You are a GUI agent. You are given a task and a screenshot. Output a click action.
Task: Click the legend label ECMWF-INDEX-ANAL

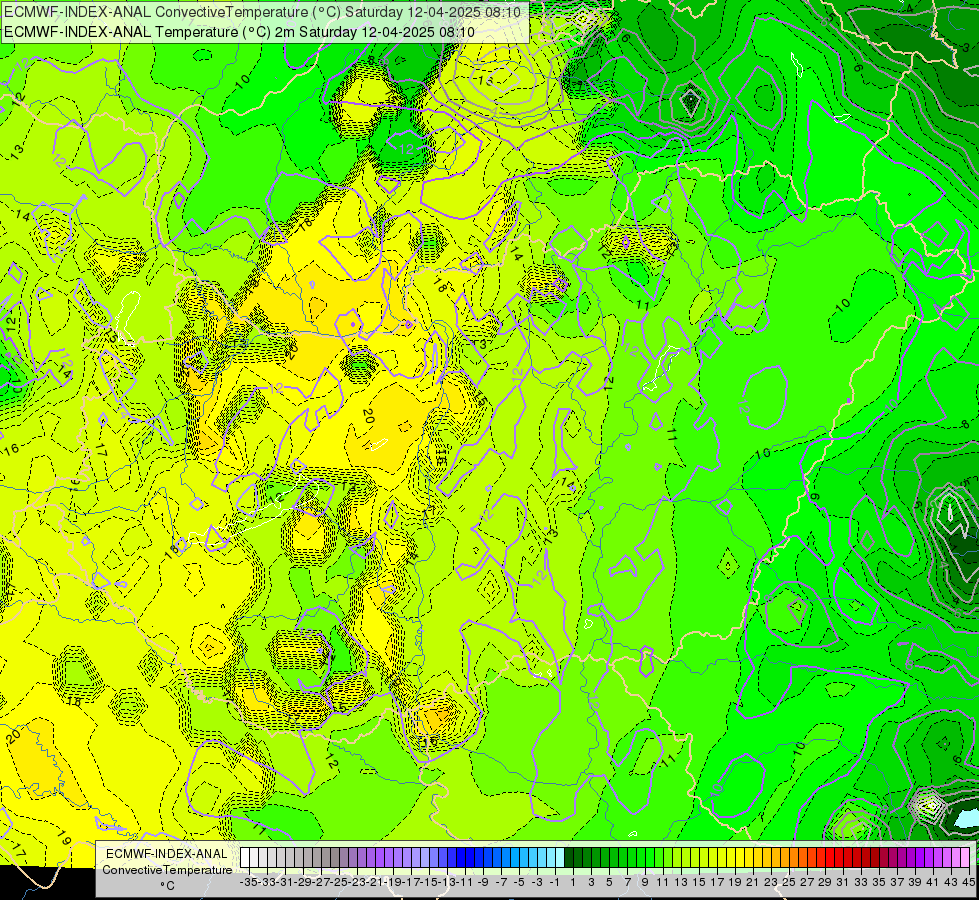(166, 854)
